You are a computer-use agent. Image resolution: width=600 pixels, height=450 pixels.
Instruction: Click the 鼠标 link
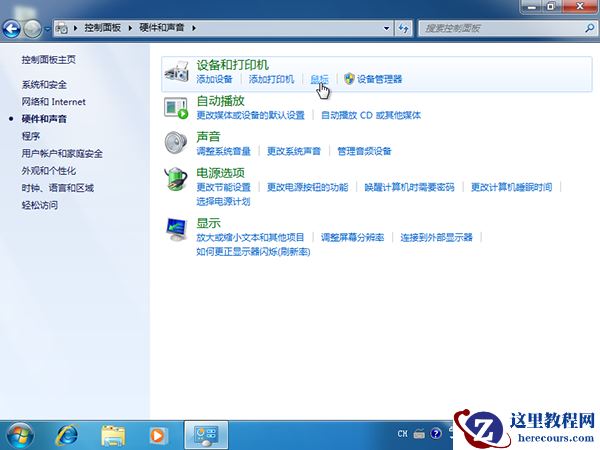[x=319, y=79]
